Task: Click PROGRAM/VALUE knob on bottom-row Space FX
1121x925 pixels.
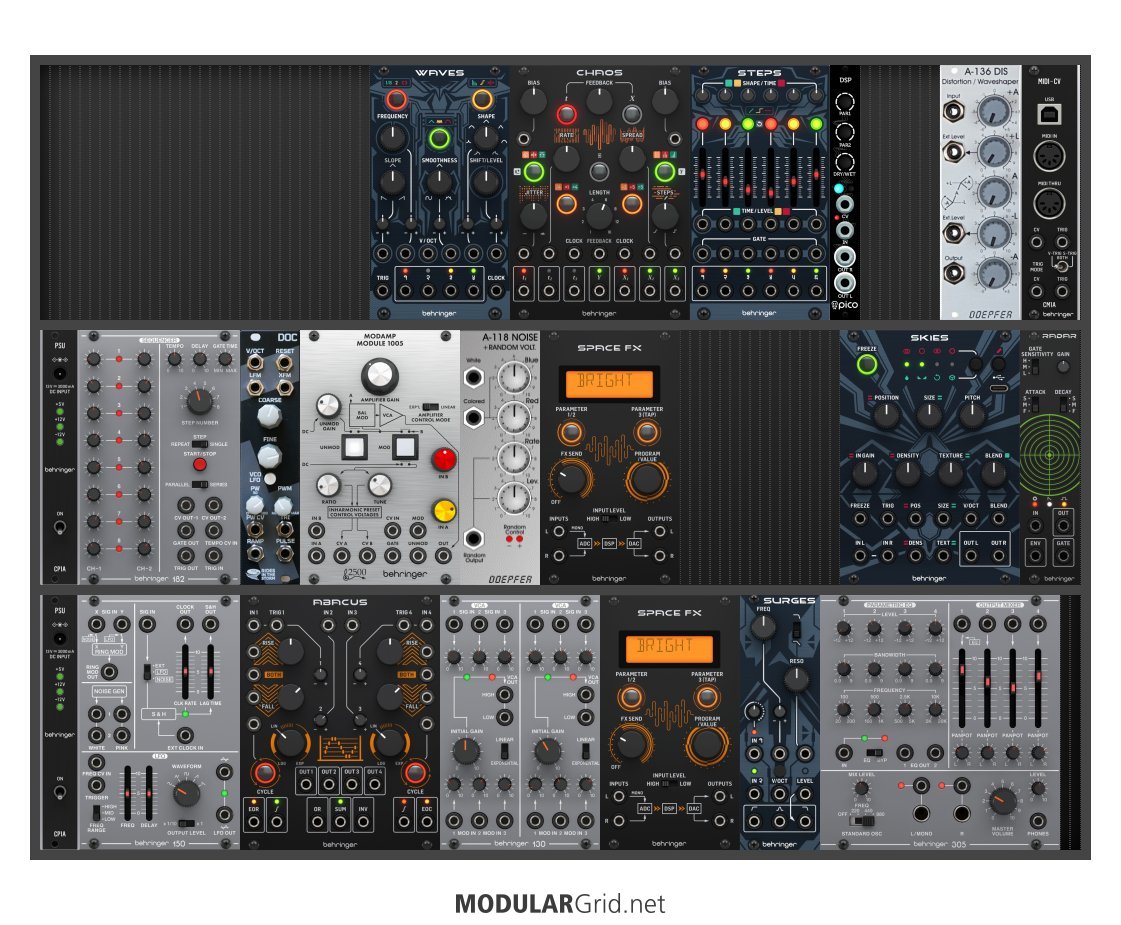Action: 706,743
